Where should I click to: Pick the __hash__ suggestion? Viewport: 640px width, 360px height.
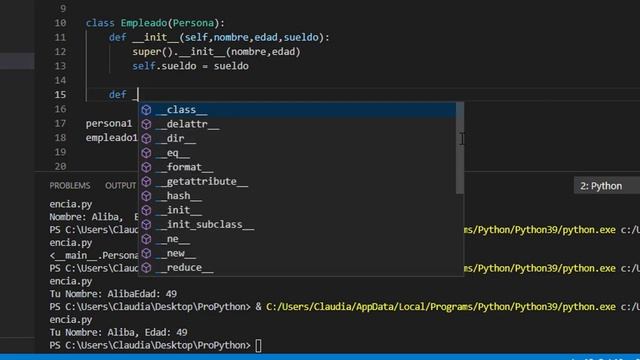[x=298, y=196]
